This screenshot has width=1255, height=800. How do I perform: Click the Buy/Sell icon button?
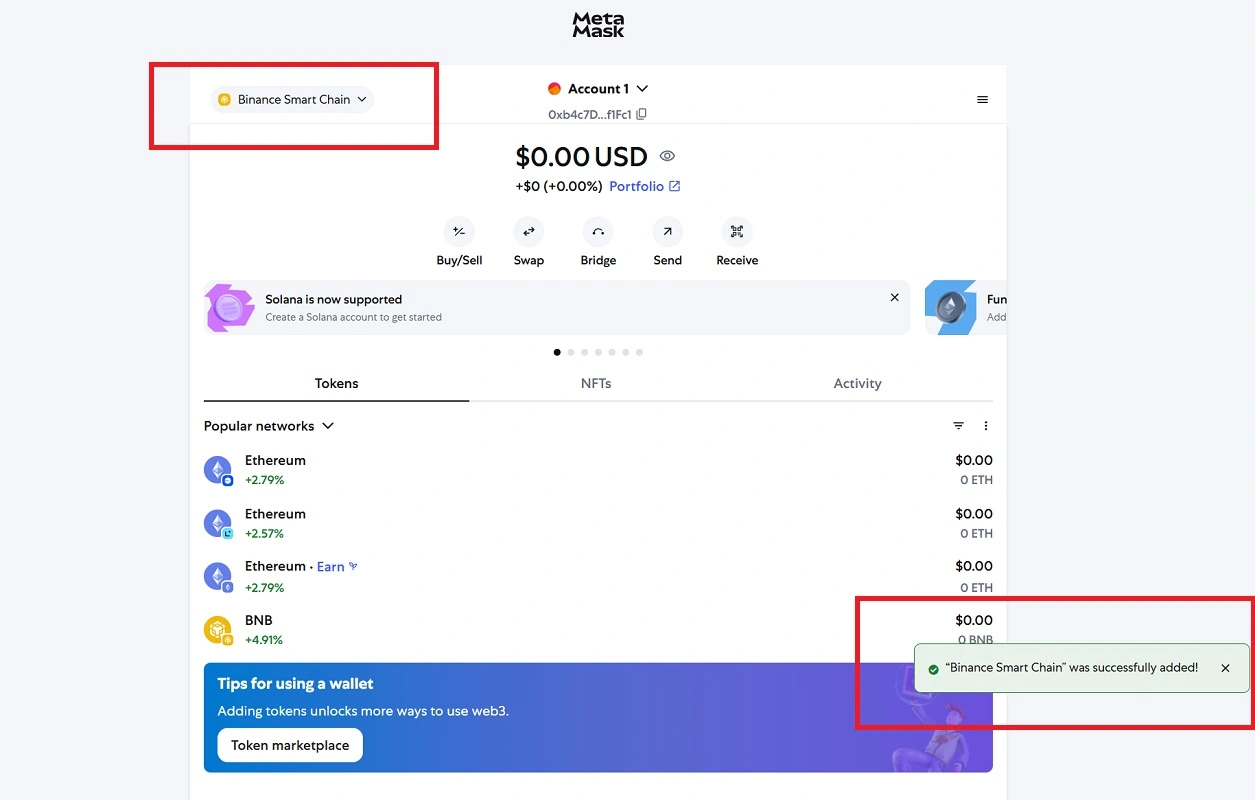click(459, 231)
